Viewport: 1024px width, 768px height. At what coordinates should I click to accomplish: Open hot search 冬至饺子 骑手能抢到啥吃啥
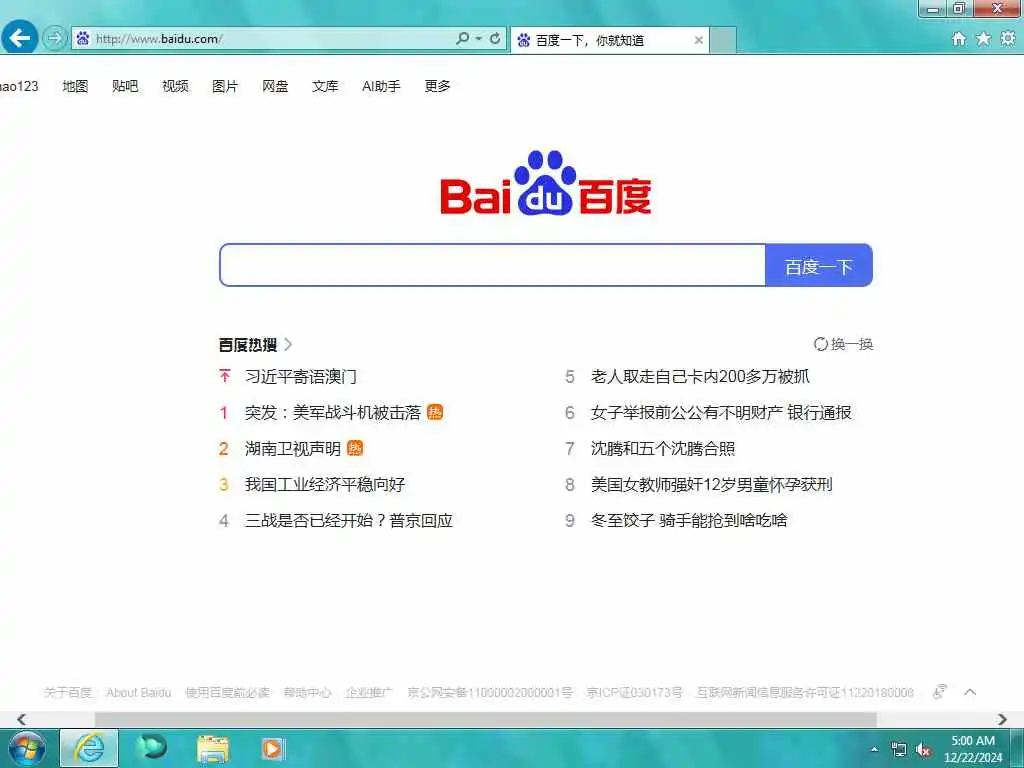coord(689,520)
